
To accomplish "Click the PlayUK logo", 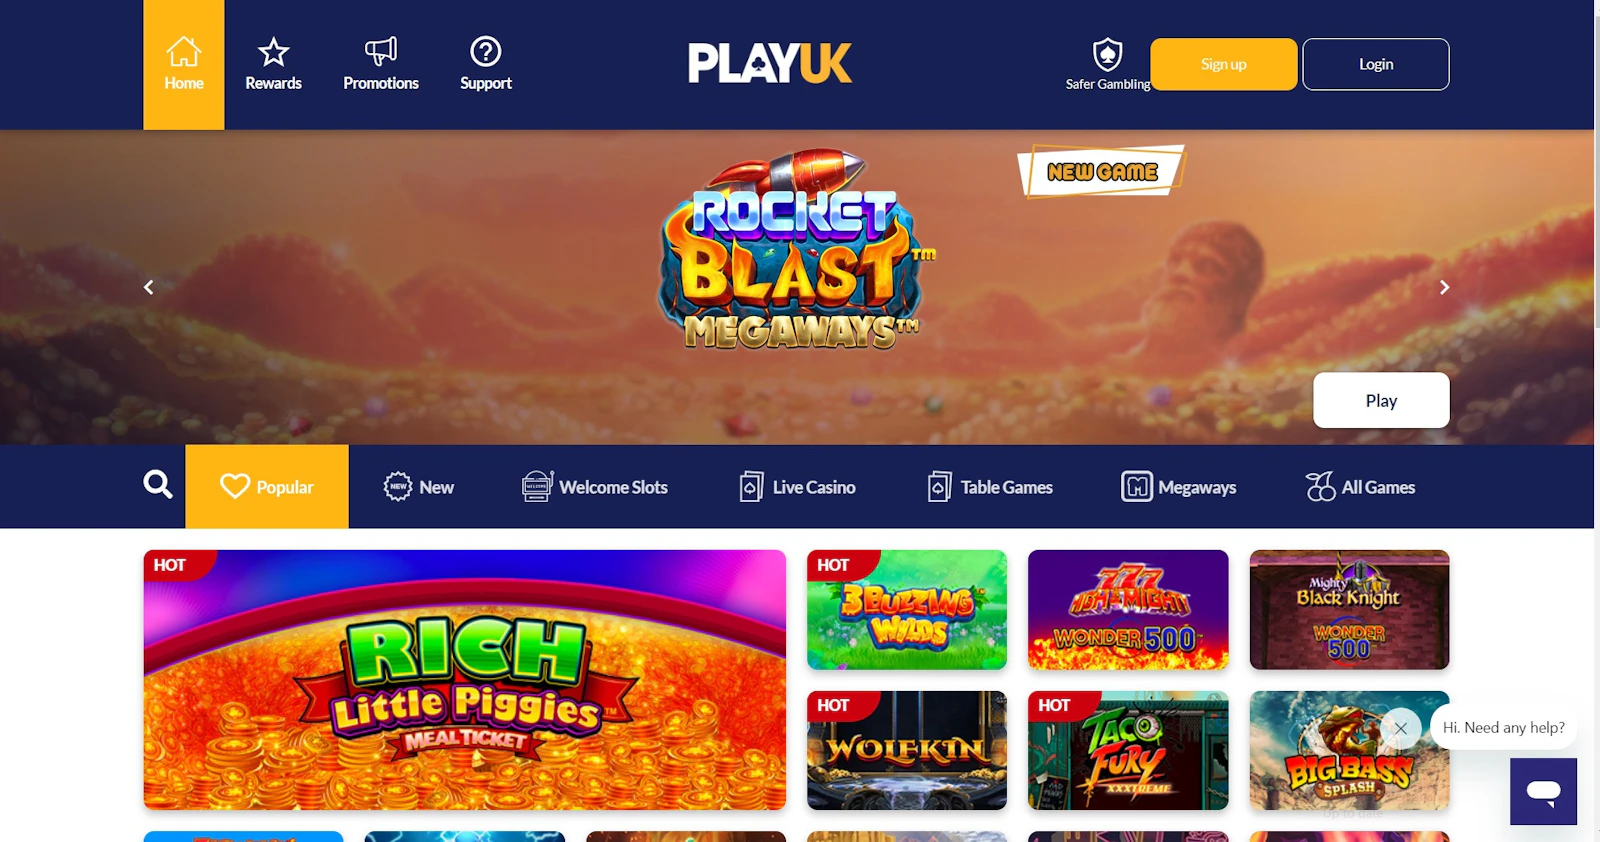I will click(x=770, y=63).
